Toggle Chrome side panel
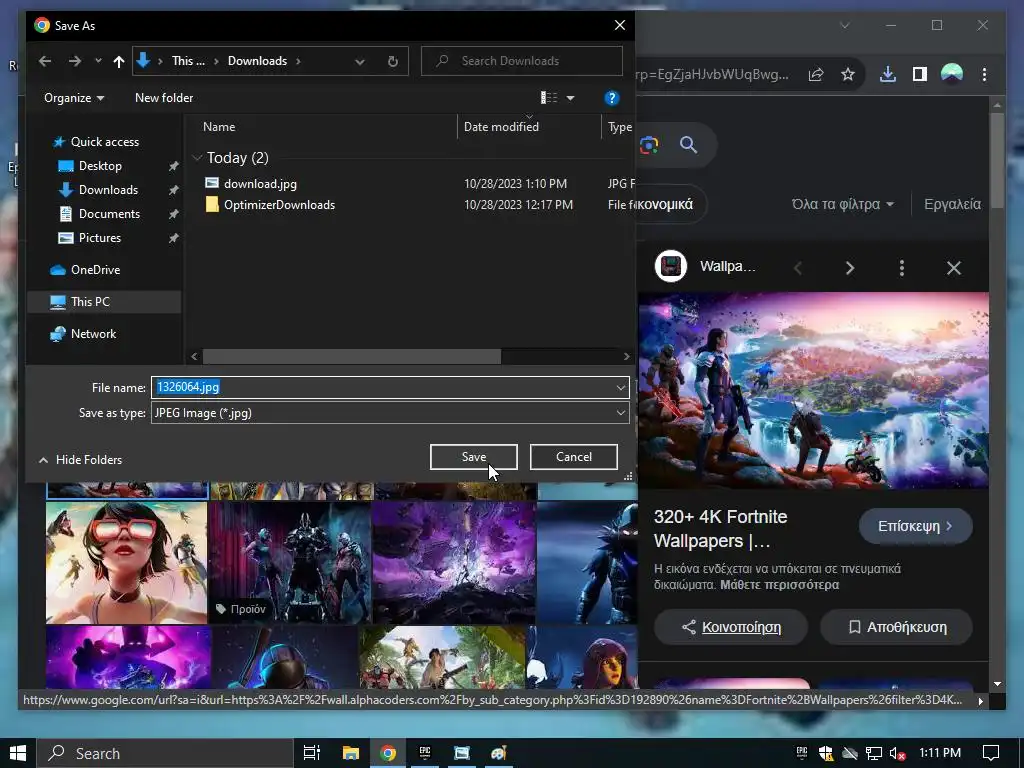1024x768 pixels. coord(920,74)
